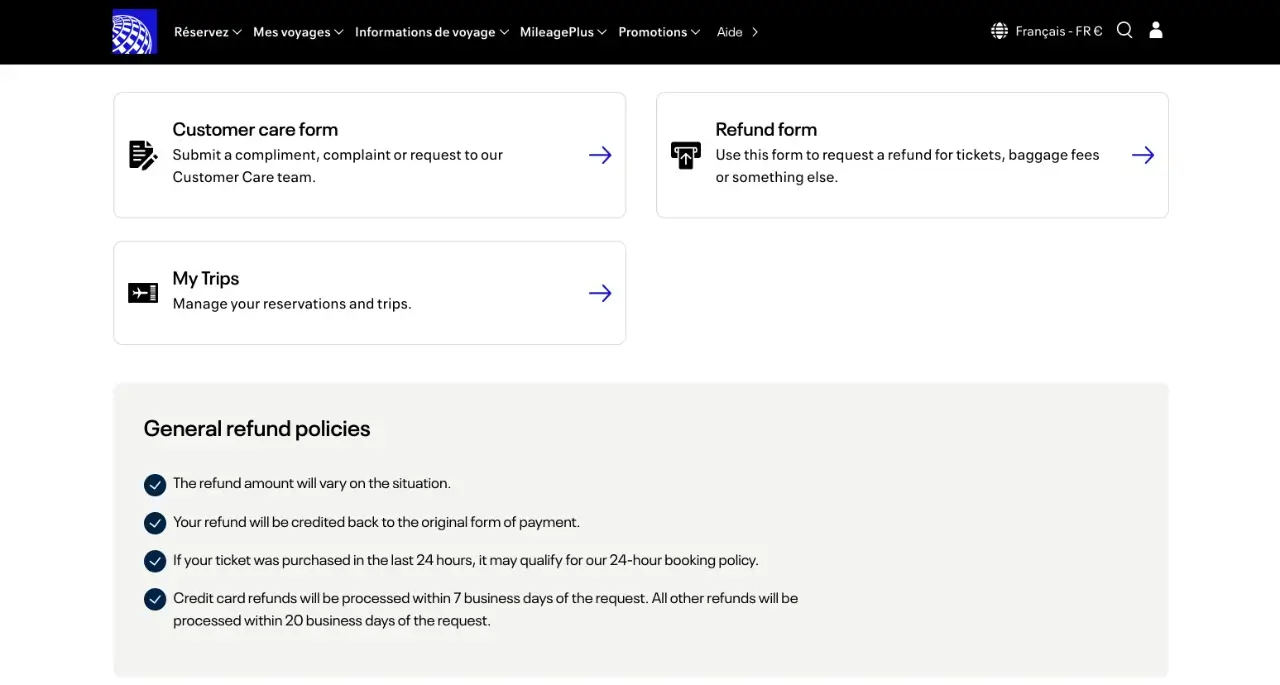Open the user account profile icon
The width and height of the screenshot is (1280, 685).
[1156, 30]
